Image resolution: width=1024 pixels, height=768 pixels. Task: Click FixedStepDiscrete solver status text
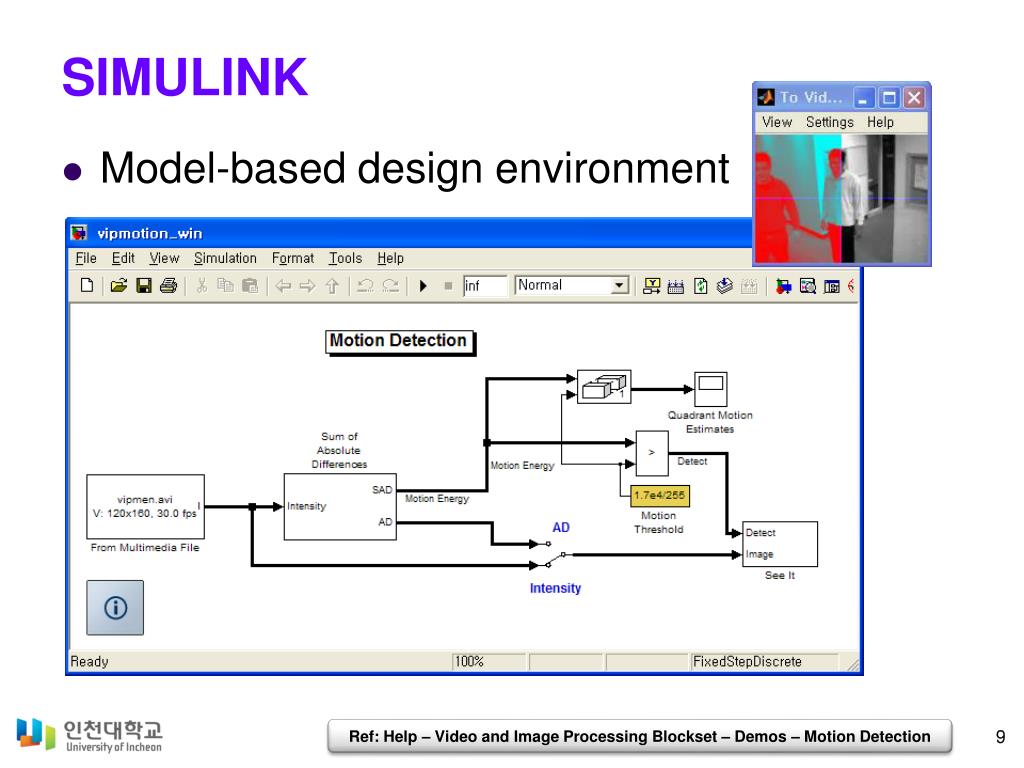coord(747,662)
